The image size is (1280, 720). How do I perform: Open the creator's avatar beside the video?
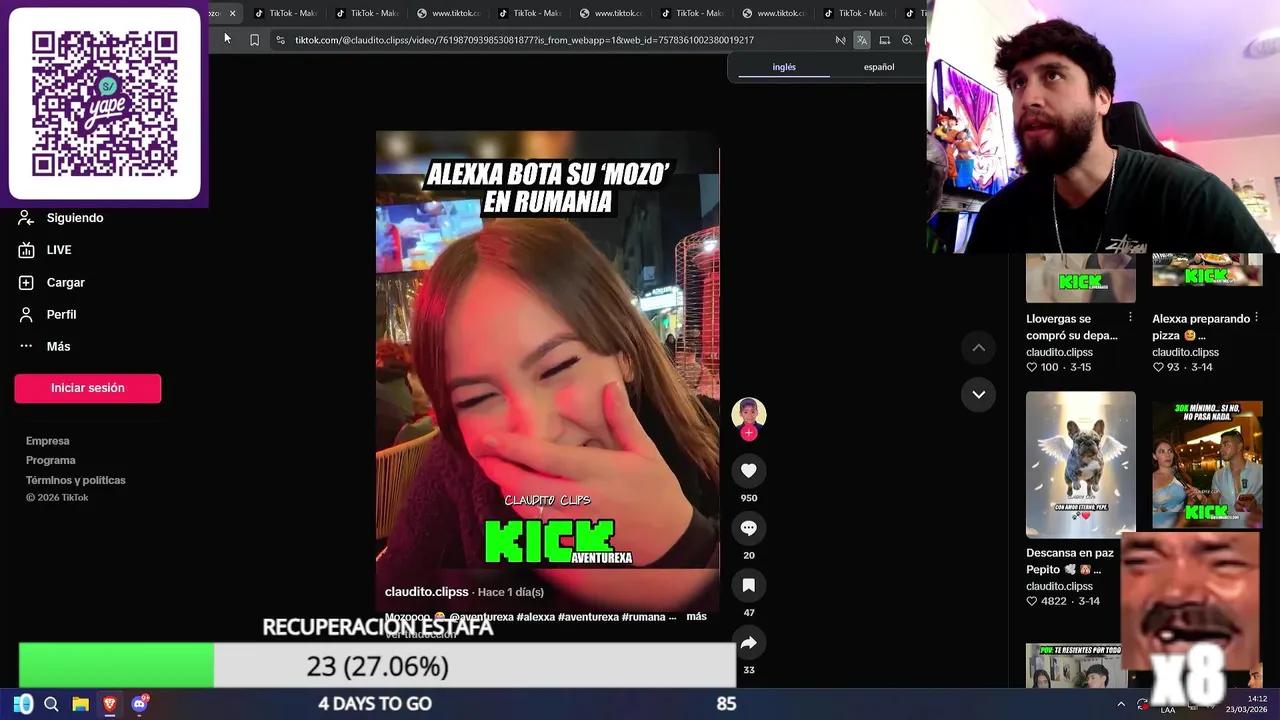click(749, 414)
